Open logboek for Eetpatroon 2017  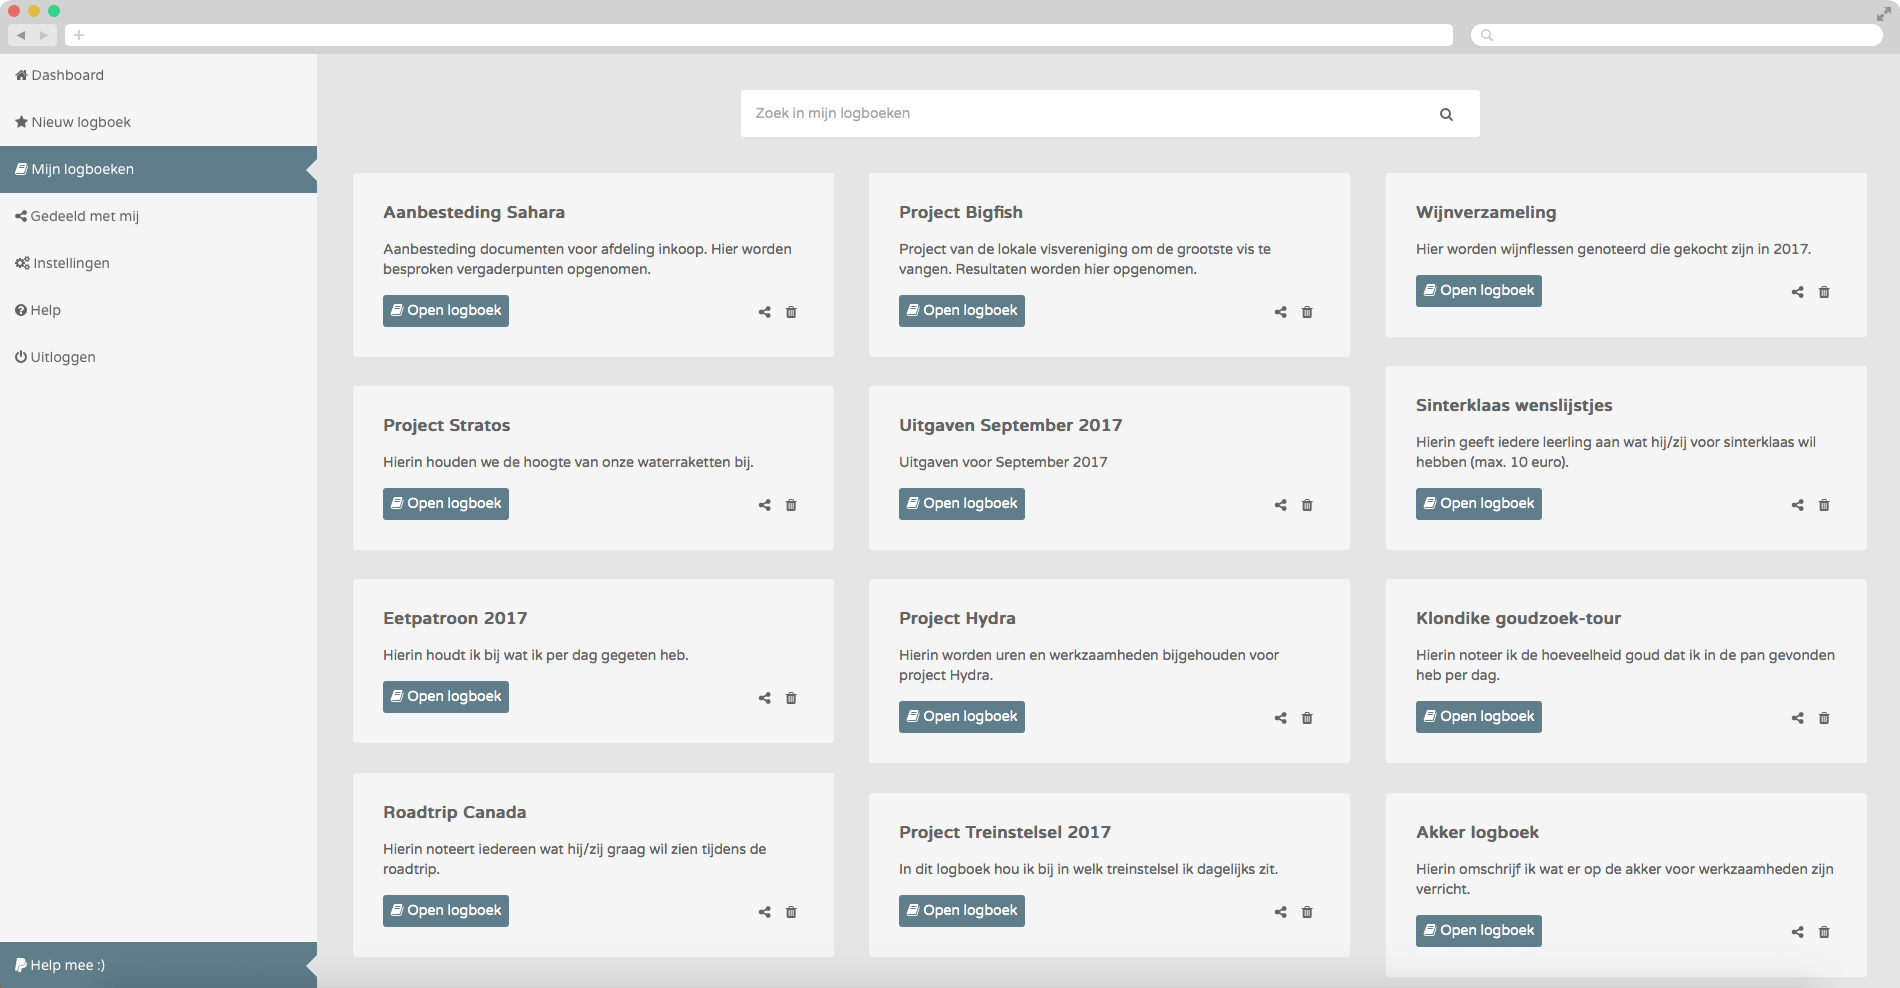tap(446, 697)
